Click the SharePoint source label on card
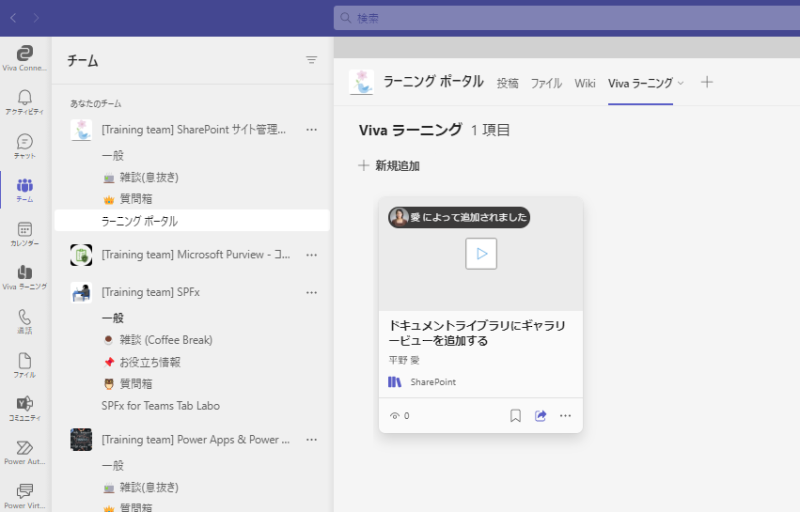Viewport: 800px width, 512px height. pyautogui.click(x=433, y=382)
